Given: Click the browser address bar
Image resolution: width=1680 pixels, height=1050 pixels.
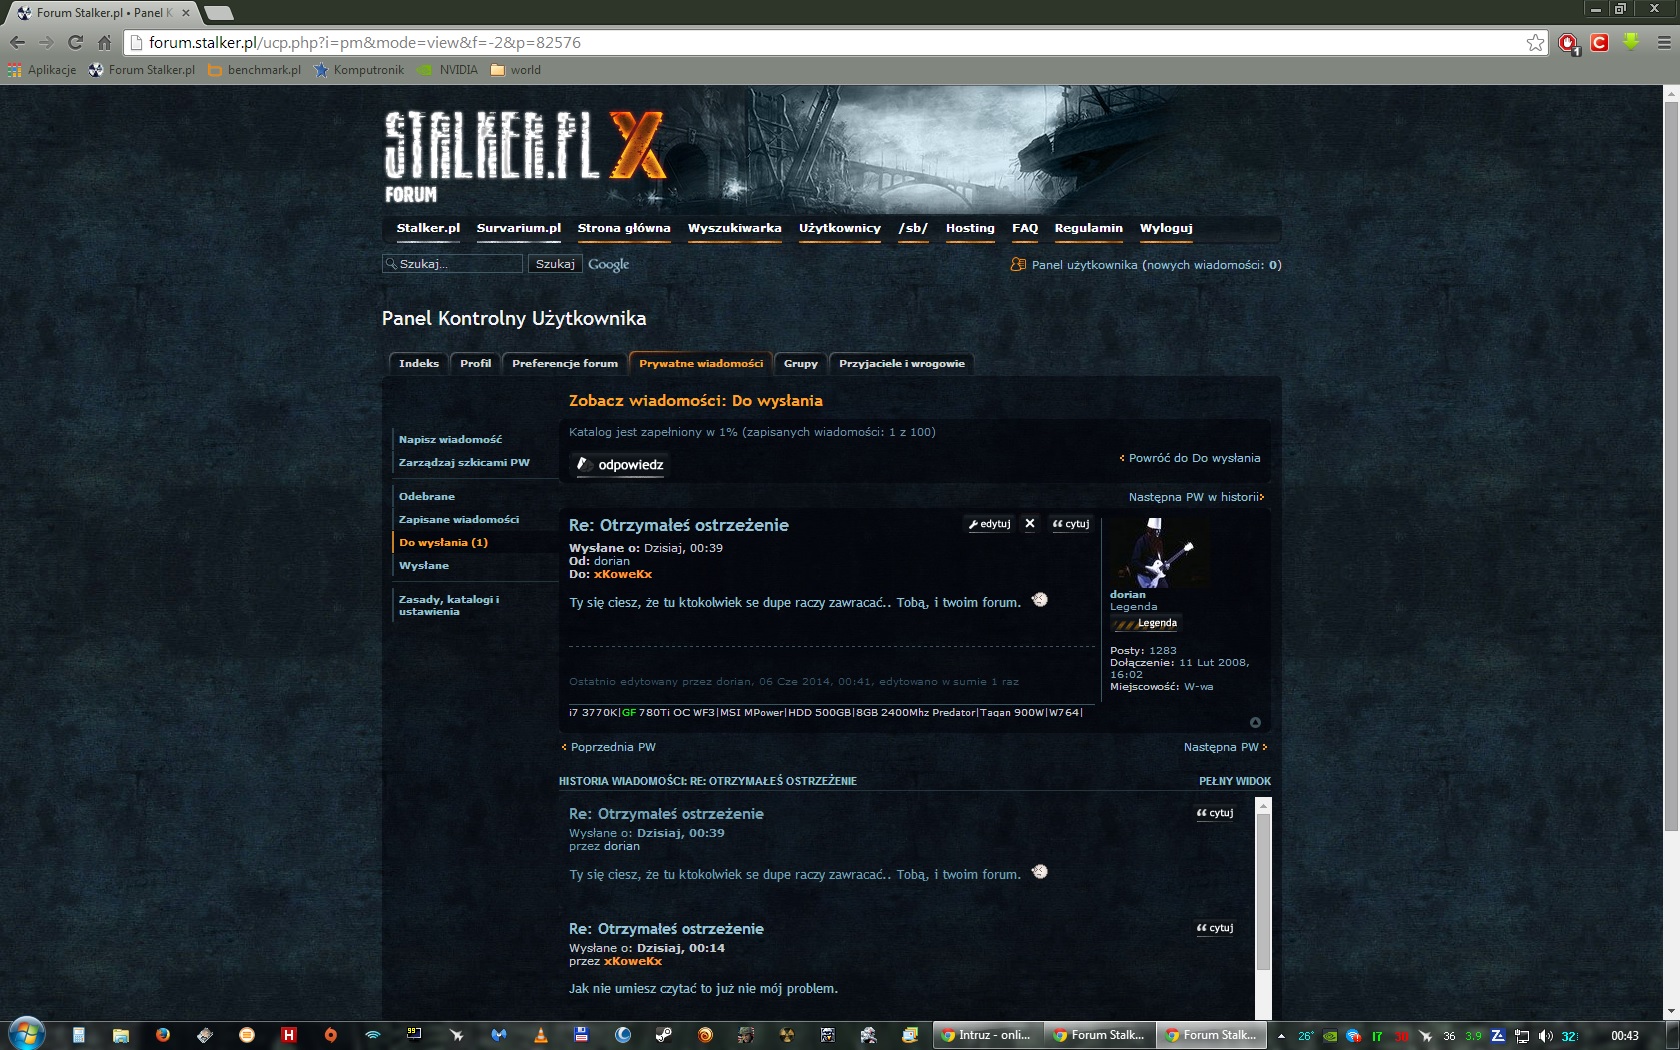Looking at the screenshot, I should [x=836, y=42].
